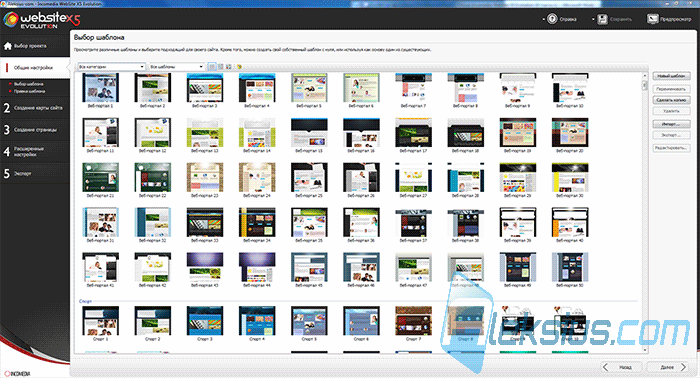
Task: Open sub-item Выбор шаблона
Action: pos(29,84)
